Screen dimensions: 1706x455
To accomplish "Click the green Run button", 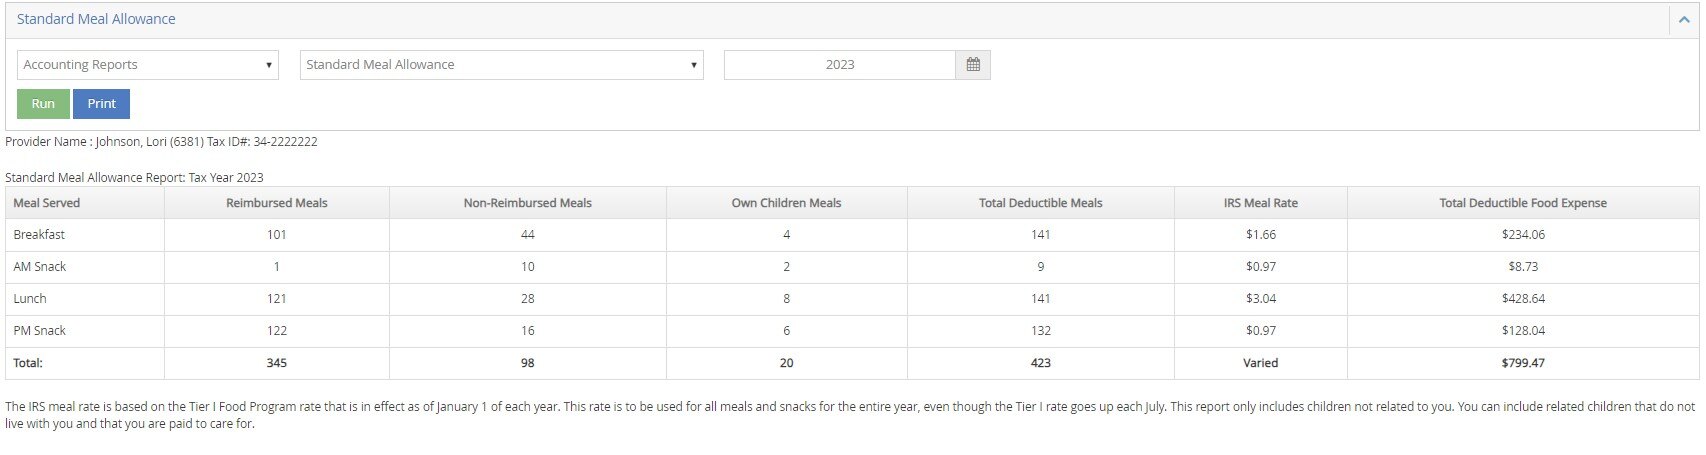I will pos(43,104).
